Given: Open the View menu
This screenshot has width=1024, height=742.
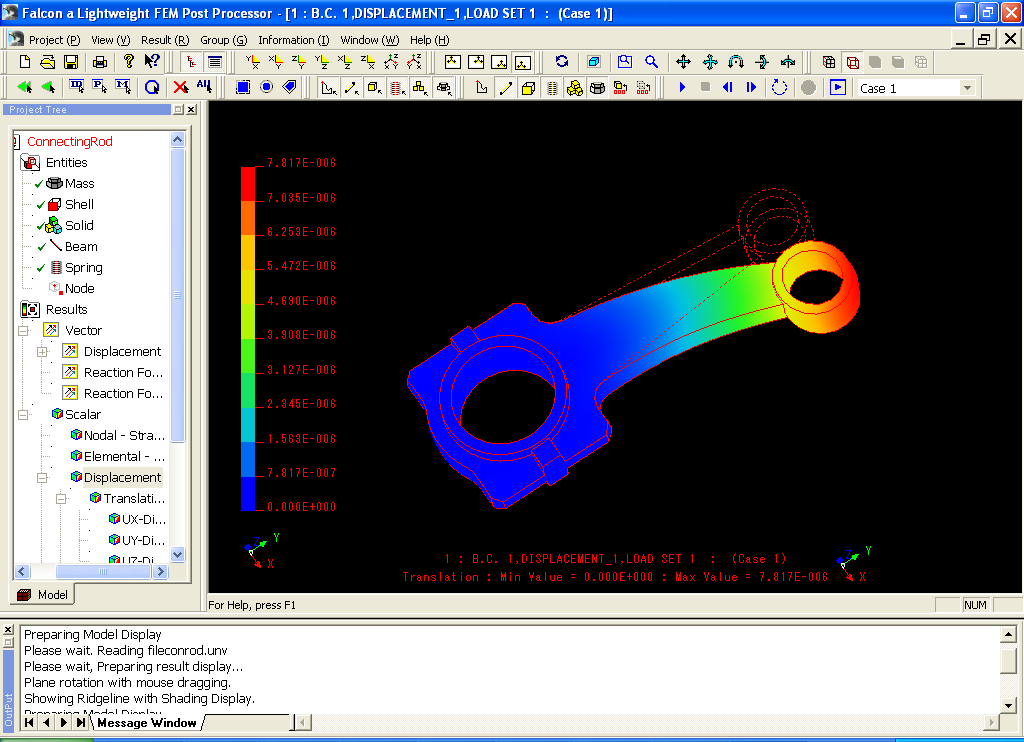Looking at the screenshot, I should point(110,40).
